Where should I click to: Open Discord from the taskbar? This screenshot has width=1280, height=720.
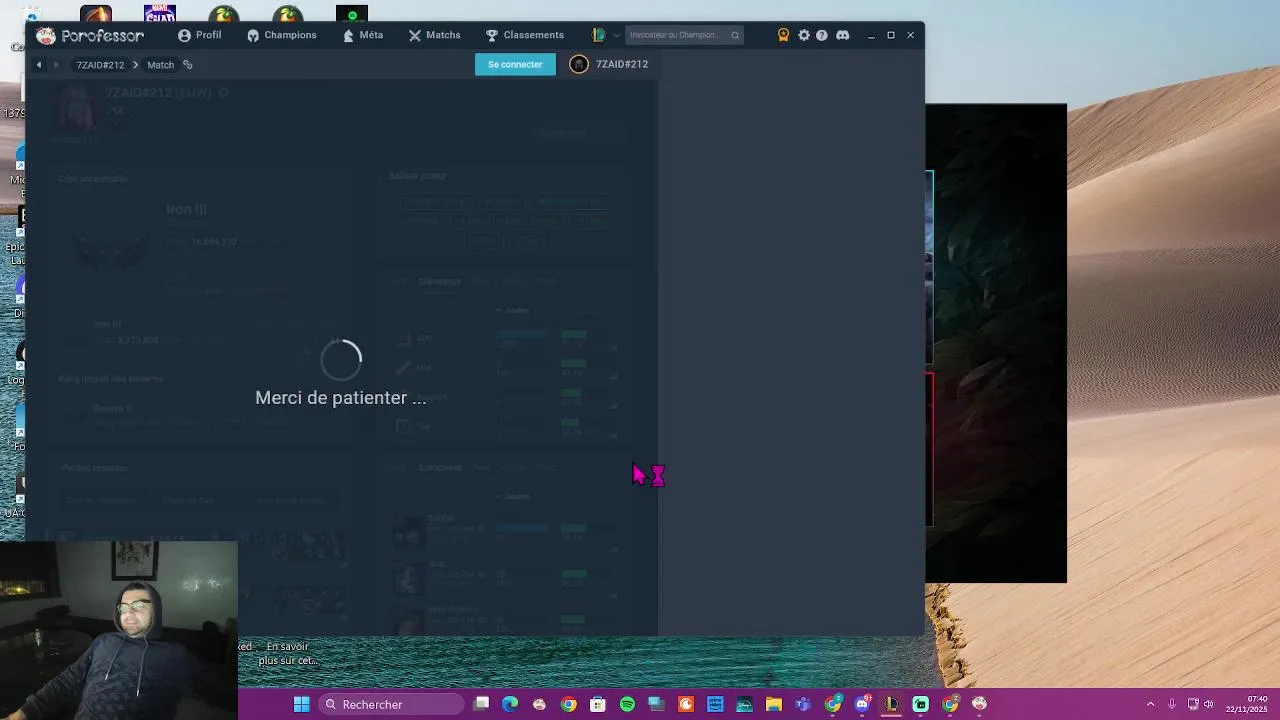click(x=862, y=704)
